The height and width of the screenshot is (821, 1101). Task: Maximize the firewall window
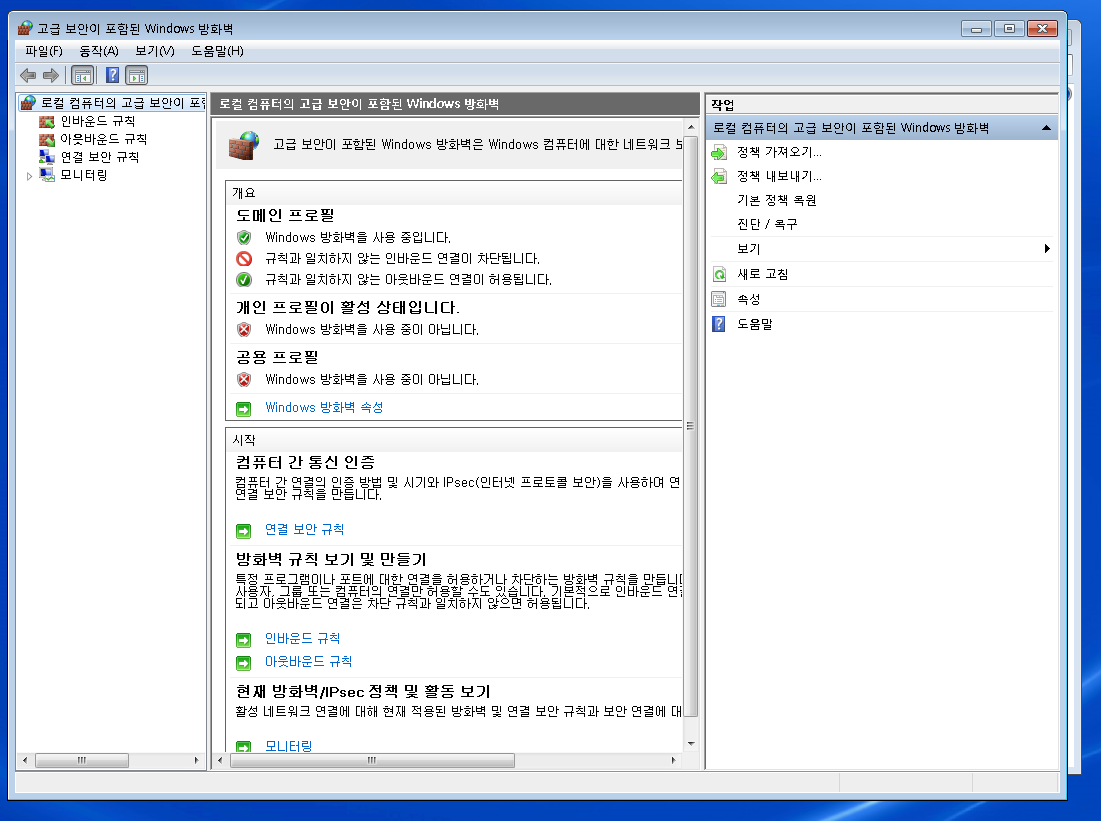tap(1009, 29)
